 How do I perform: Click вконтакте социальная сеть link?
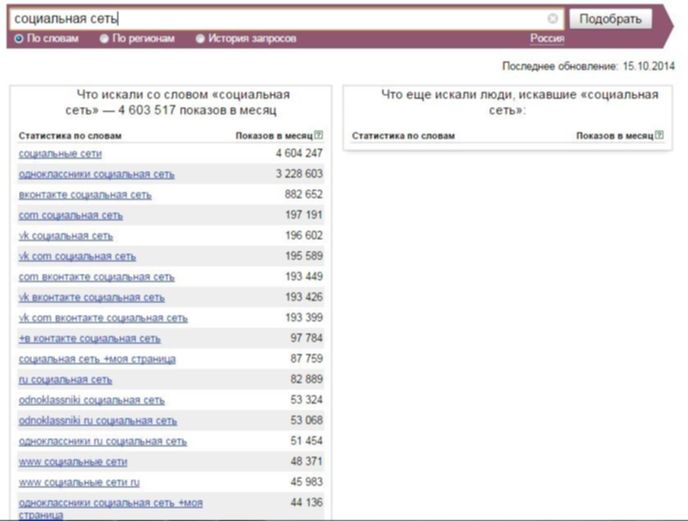85,195
